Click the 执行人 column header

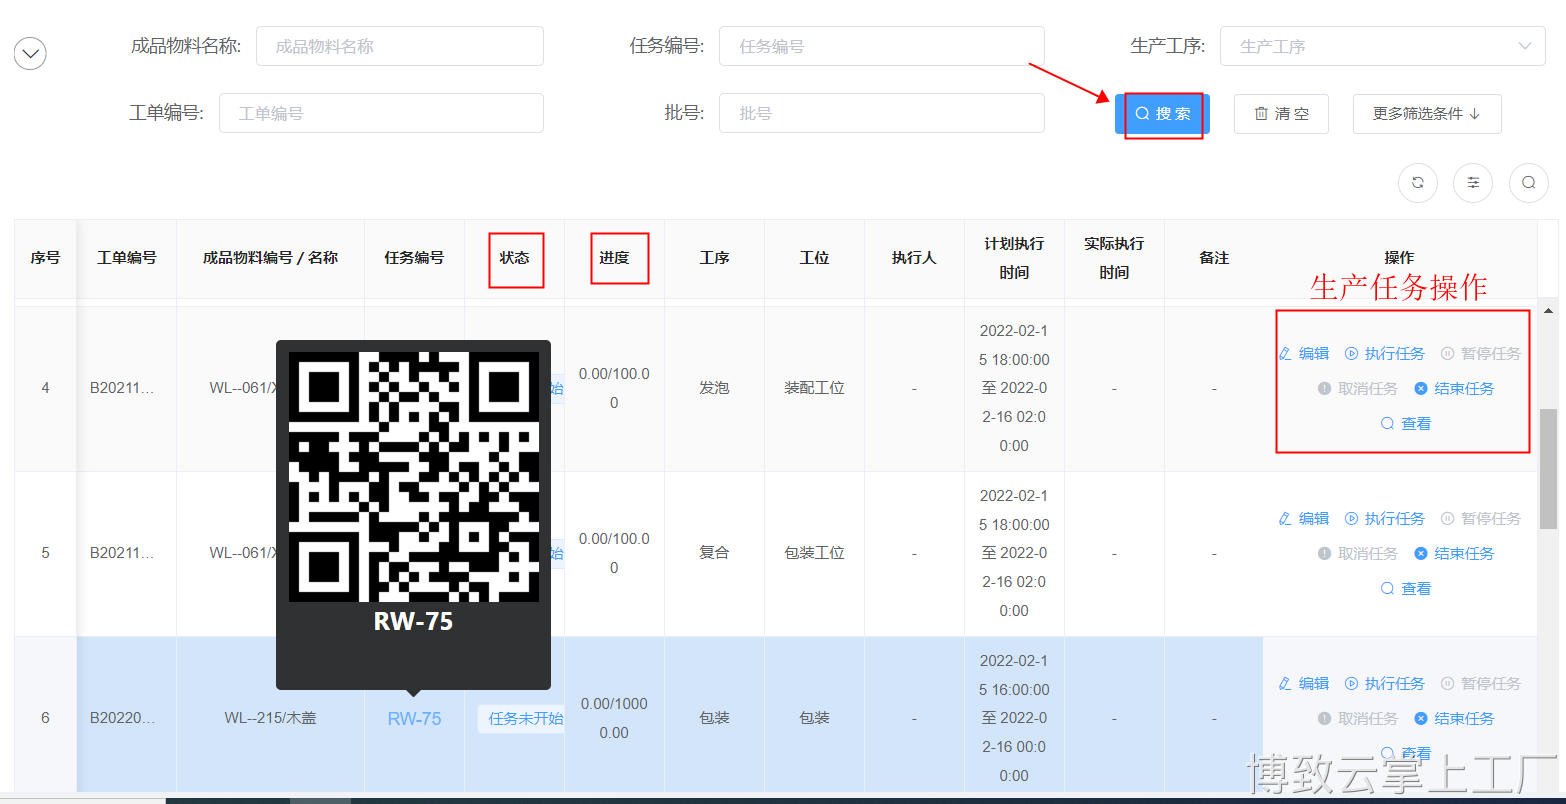pyautogui.click(x=915, y=258)
